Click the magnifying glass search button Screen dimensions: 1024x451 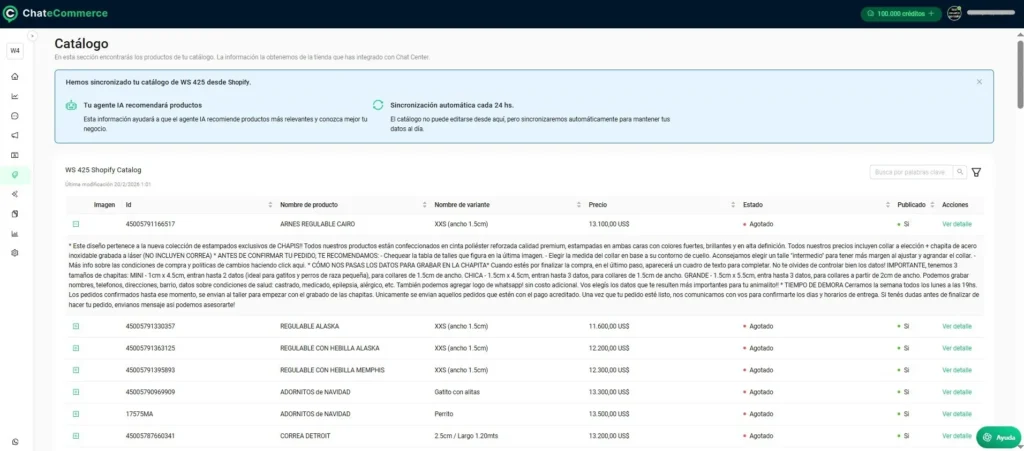(x=960, y=172)
